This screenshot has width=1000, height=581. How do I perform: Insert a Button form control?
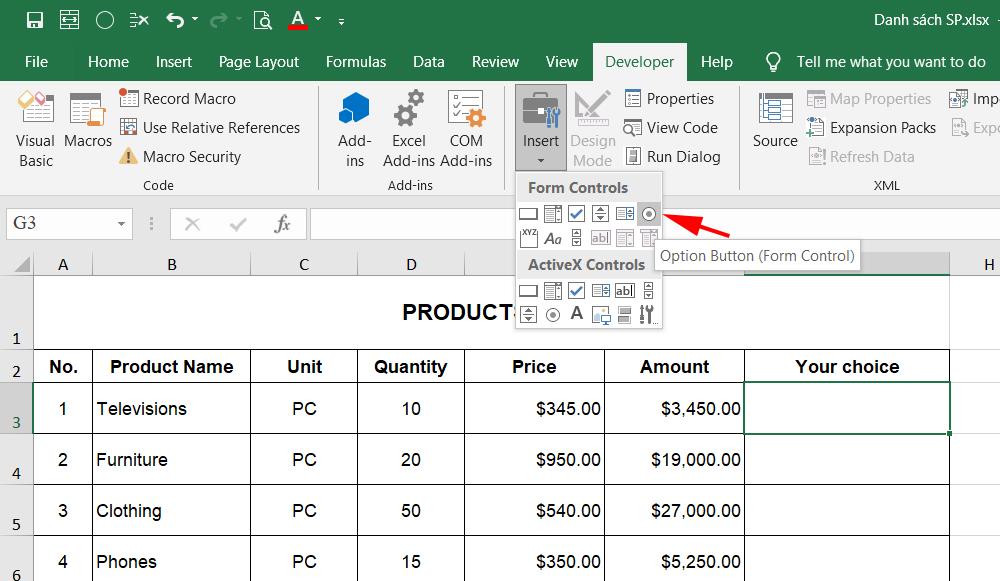(x=529, y=214)
